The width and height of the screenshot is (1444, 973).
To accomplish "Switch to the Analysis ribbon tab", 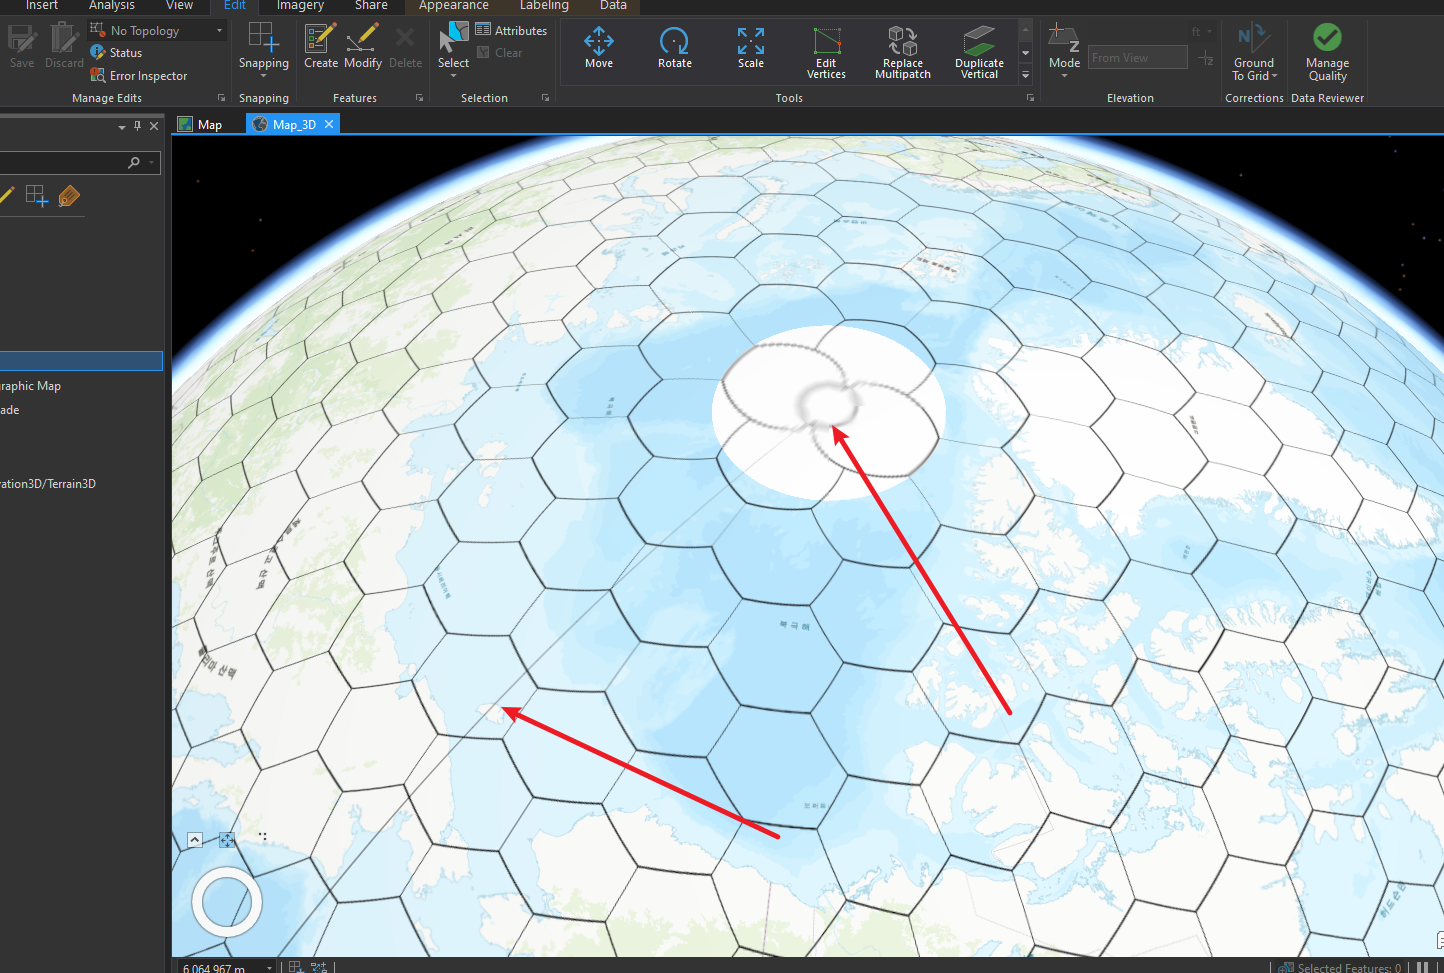I will (112, 5).
